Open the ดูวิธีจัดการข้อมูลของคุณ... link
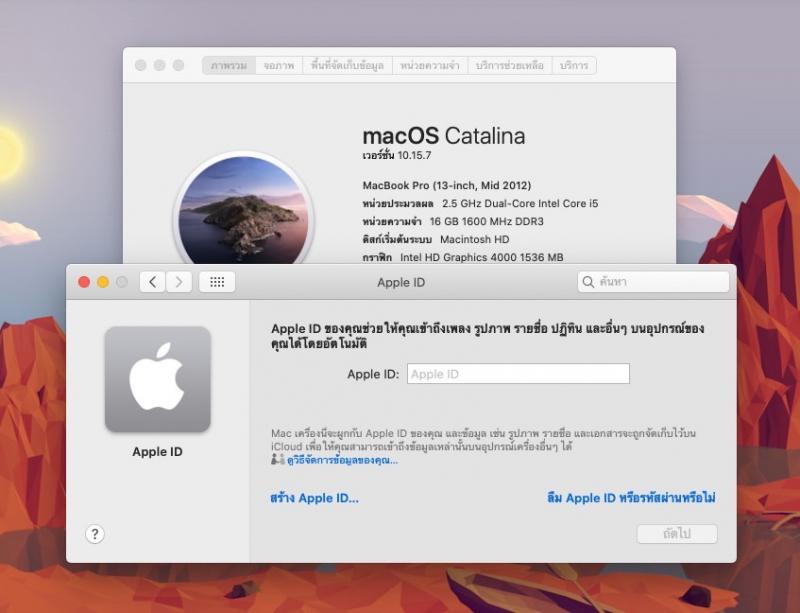Image resolution: width=800 pixels, height=613 pixels. (x=342, y=460)
